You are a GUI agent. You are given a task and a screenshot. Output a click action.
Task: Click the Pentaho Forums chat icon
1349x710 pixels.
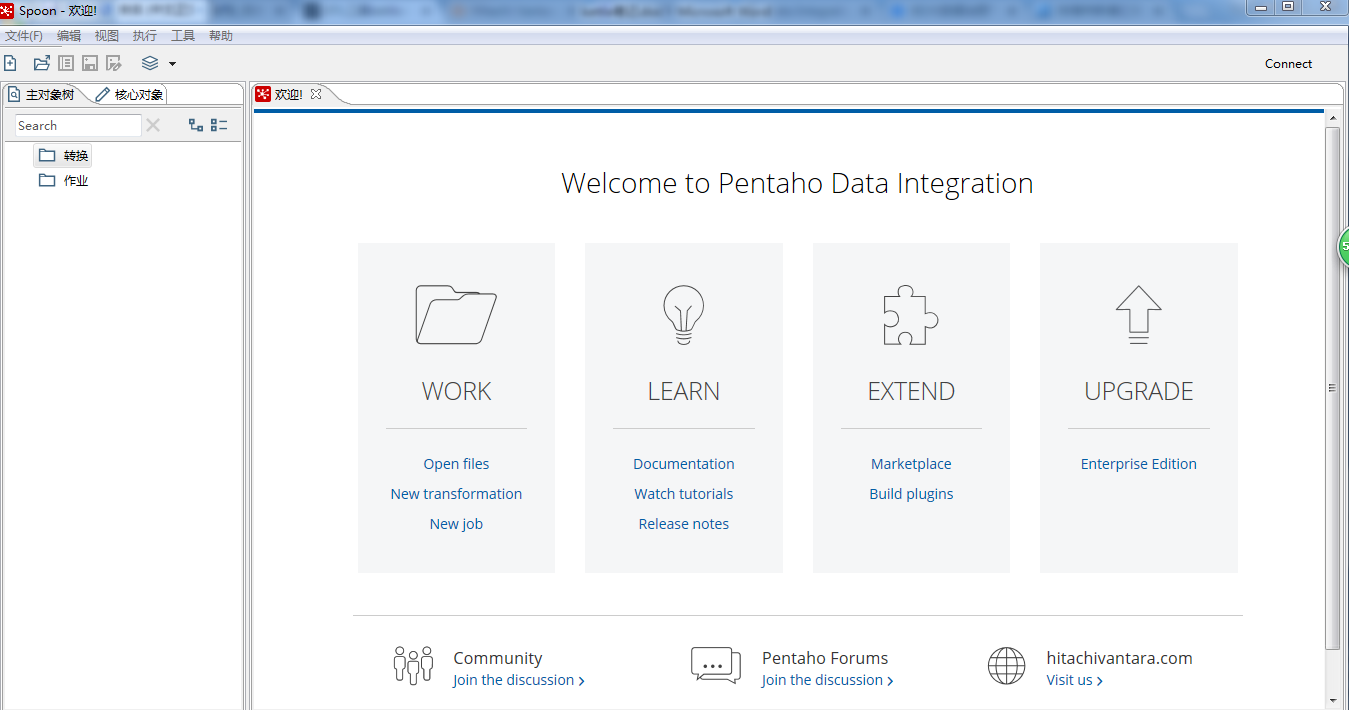pos(716,665)
